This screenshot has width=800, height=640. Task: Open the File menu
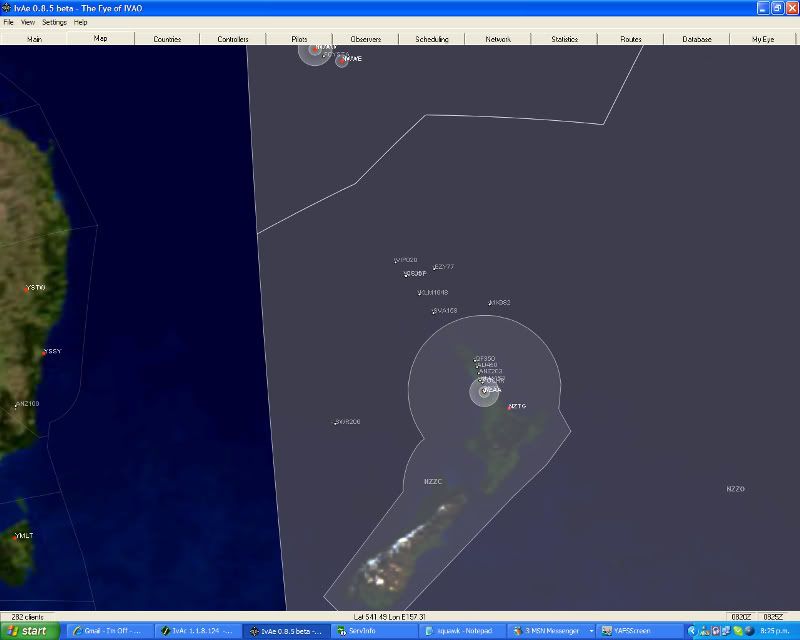pos(8,22)
